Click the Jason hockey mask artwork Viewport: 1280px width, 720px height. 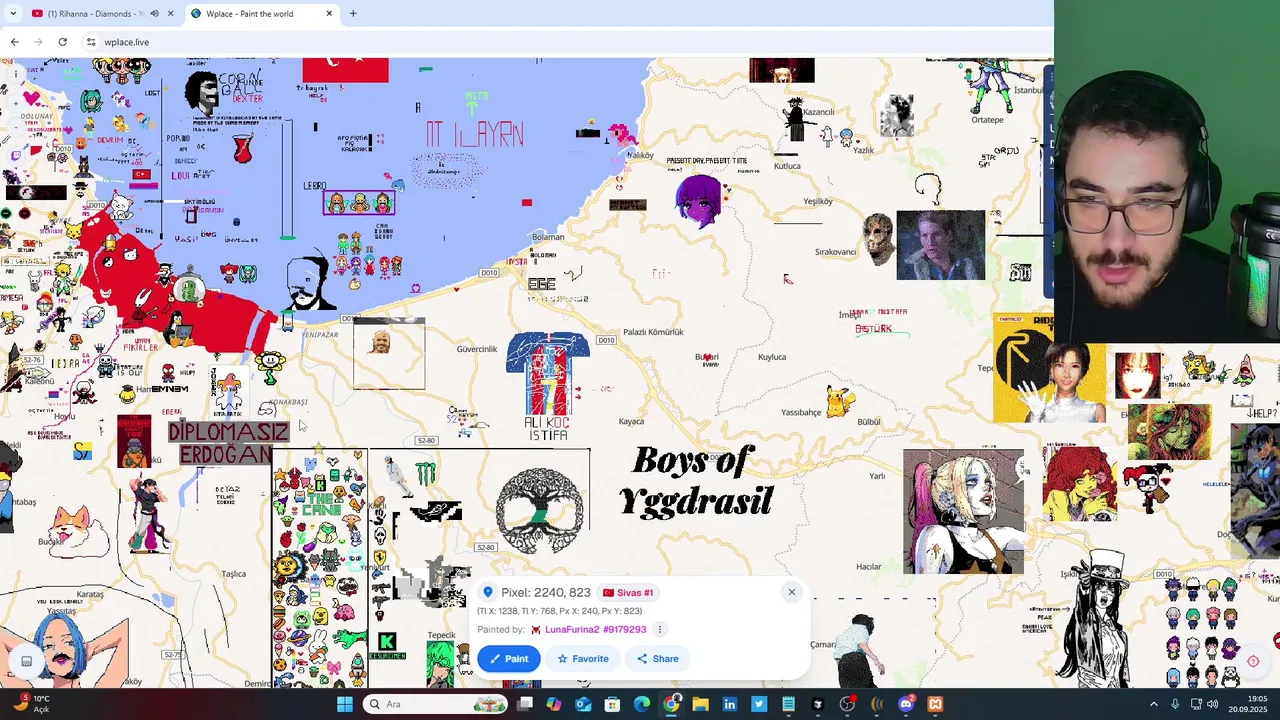point(878,239)
